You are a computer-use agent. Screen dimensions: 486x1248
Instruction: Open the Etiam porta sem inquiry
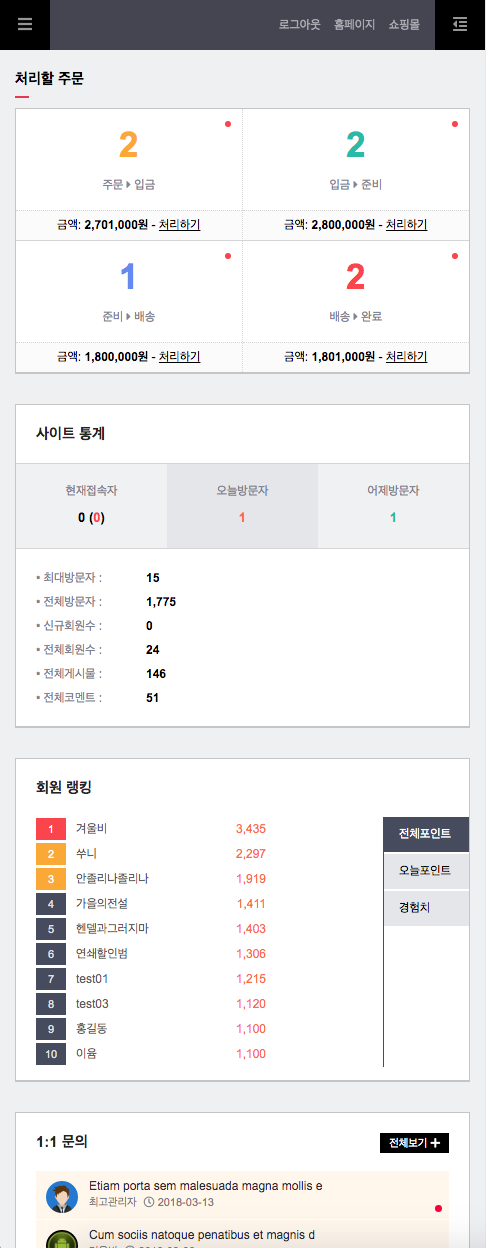206,1186
